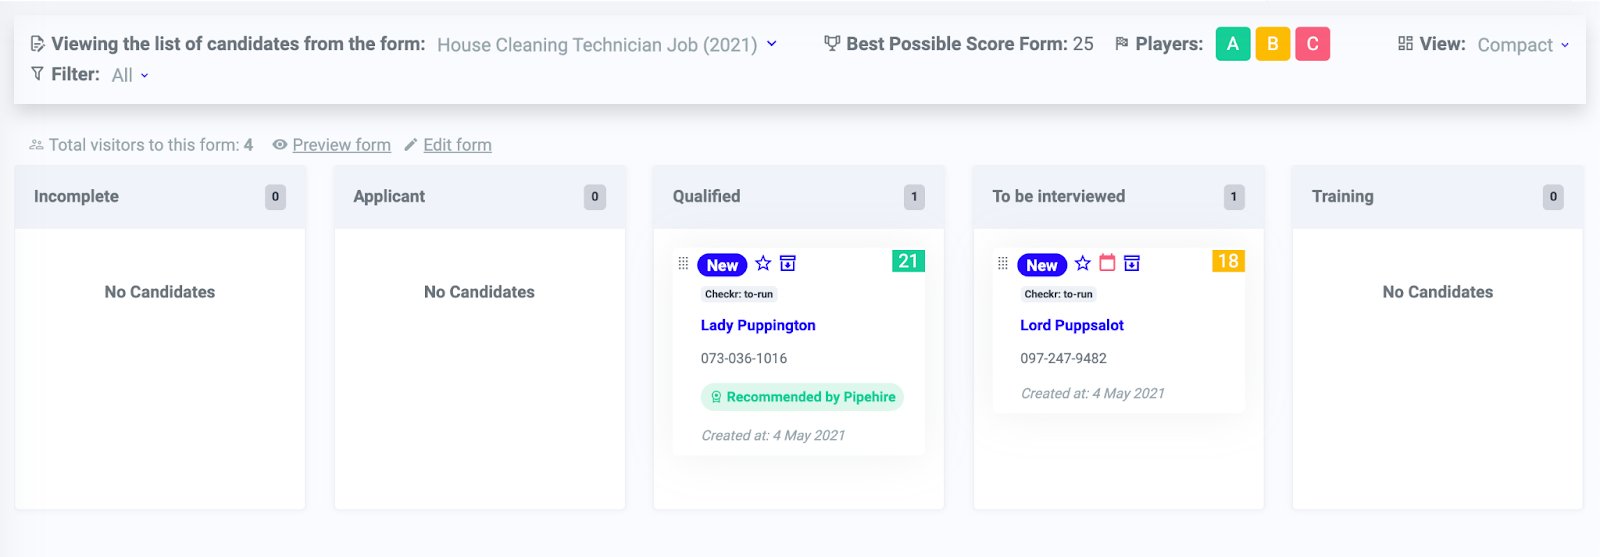
Task: Click the pencil icon next to Edit form
Action: [x=410, y=145]
